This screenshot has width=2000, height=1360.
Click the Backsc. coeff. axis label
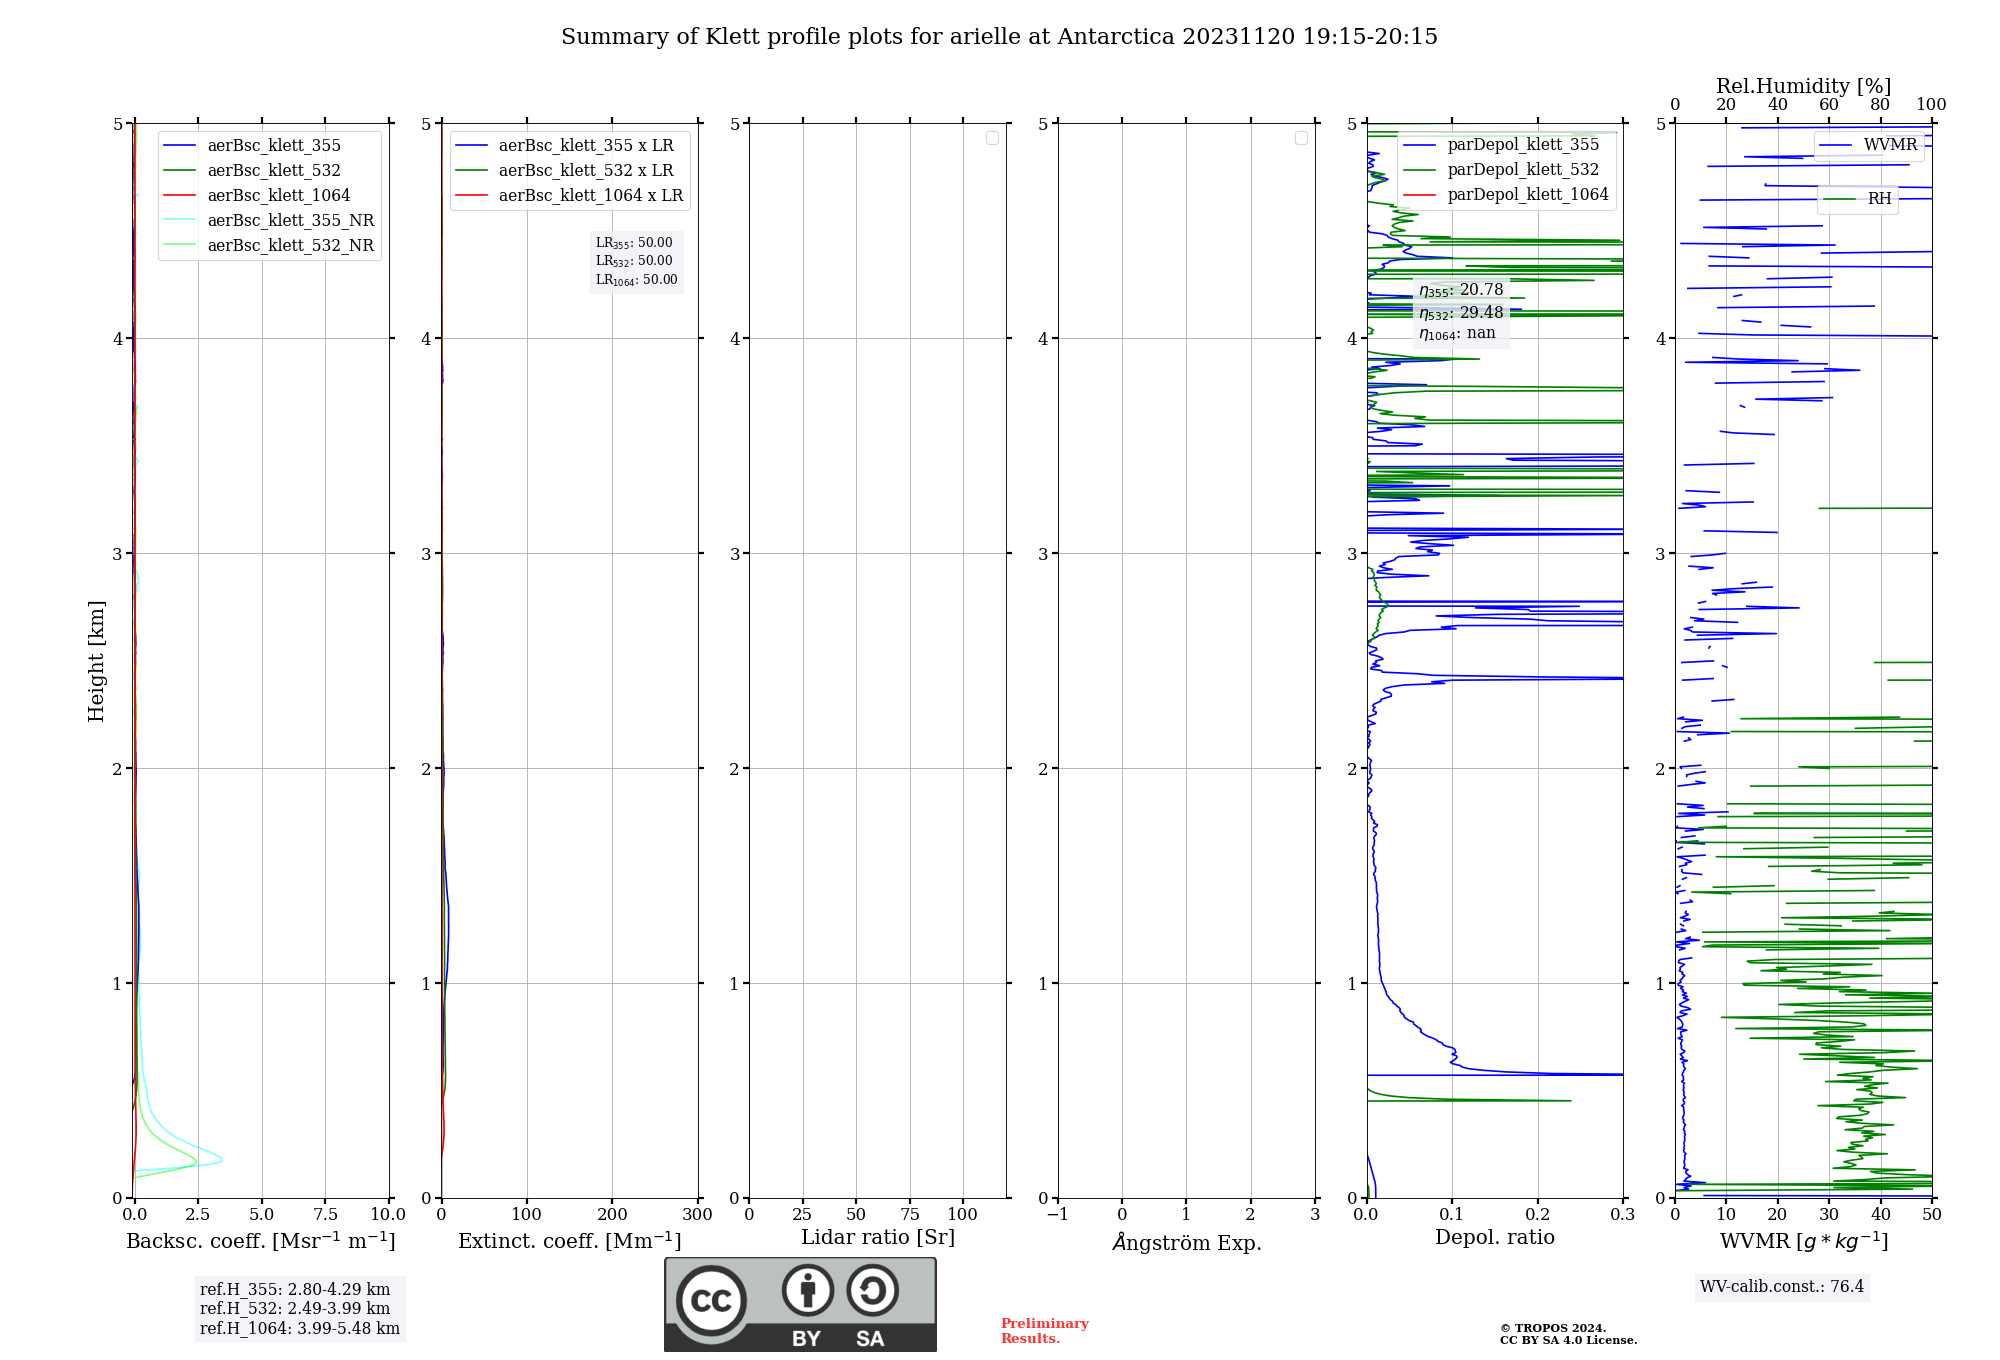click(261, 1241)
